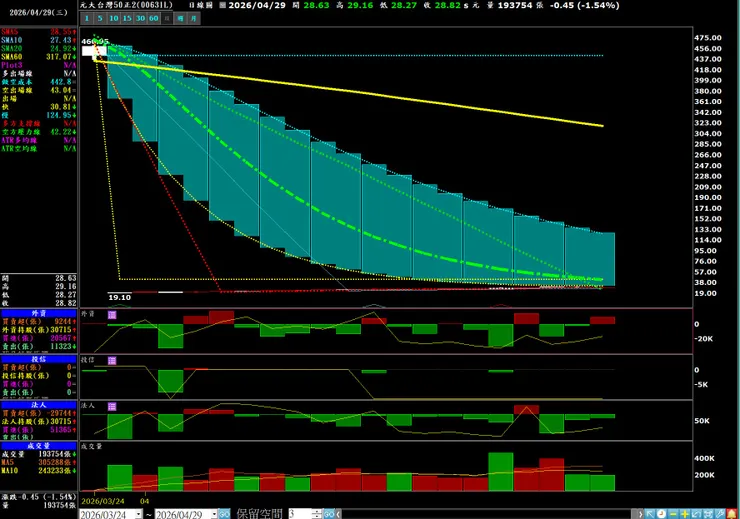Open the end date 2026/04/29 dropdown
The height and width of the screenshot is (519, 740).
[214, 514]
